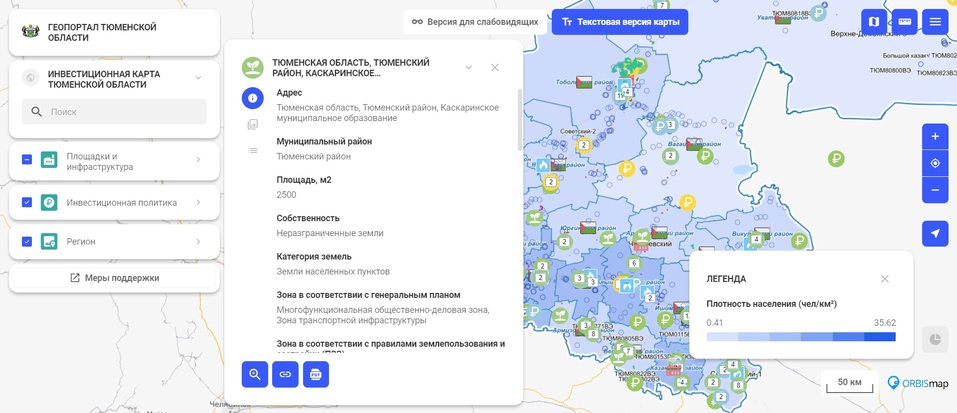This screenshot has width=957, height=413.
Task: Uncheck the Инвестиционная политика checkbox
Action: (x=27, y=203)
